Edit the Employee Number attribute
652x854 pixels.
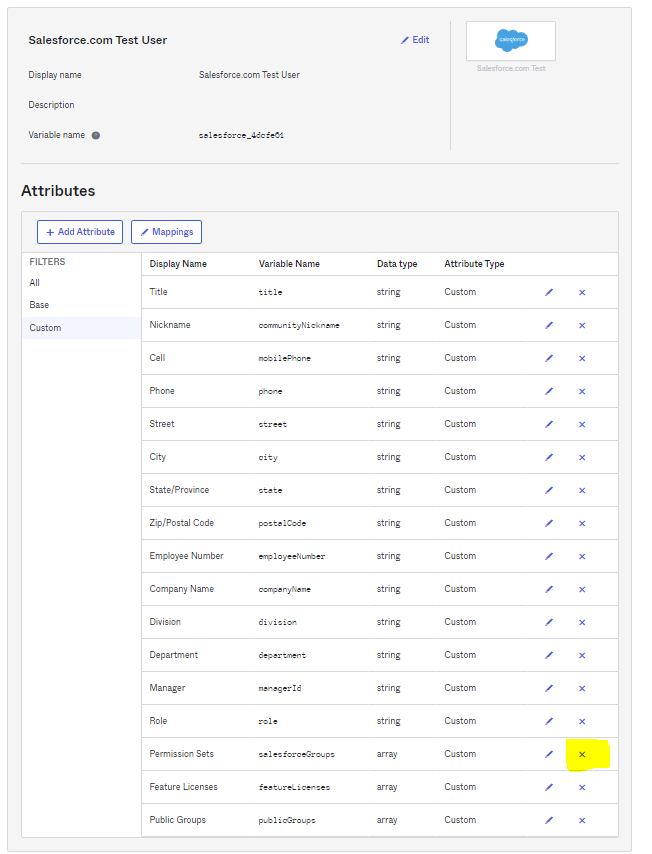(x=549, y=556)
